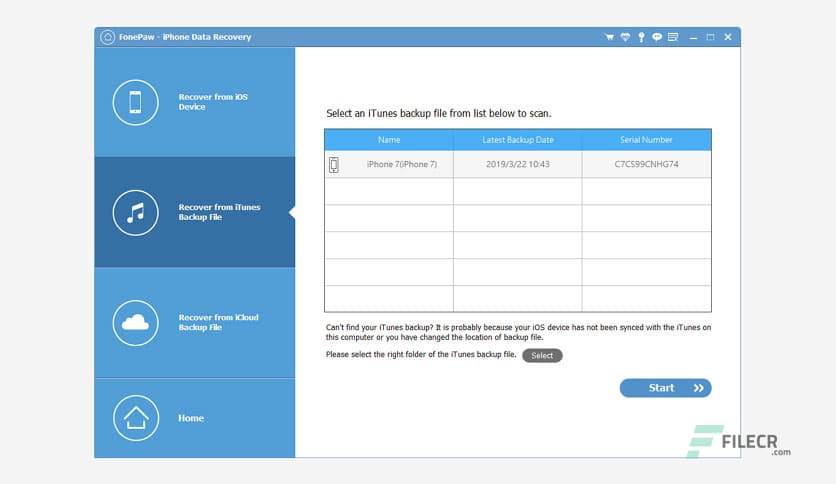Select the iPhone 7(iPhone 7) backup name
The width and height of the screenshot is (836, 484).
point(402,164)
